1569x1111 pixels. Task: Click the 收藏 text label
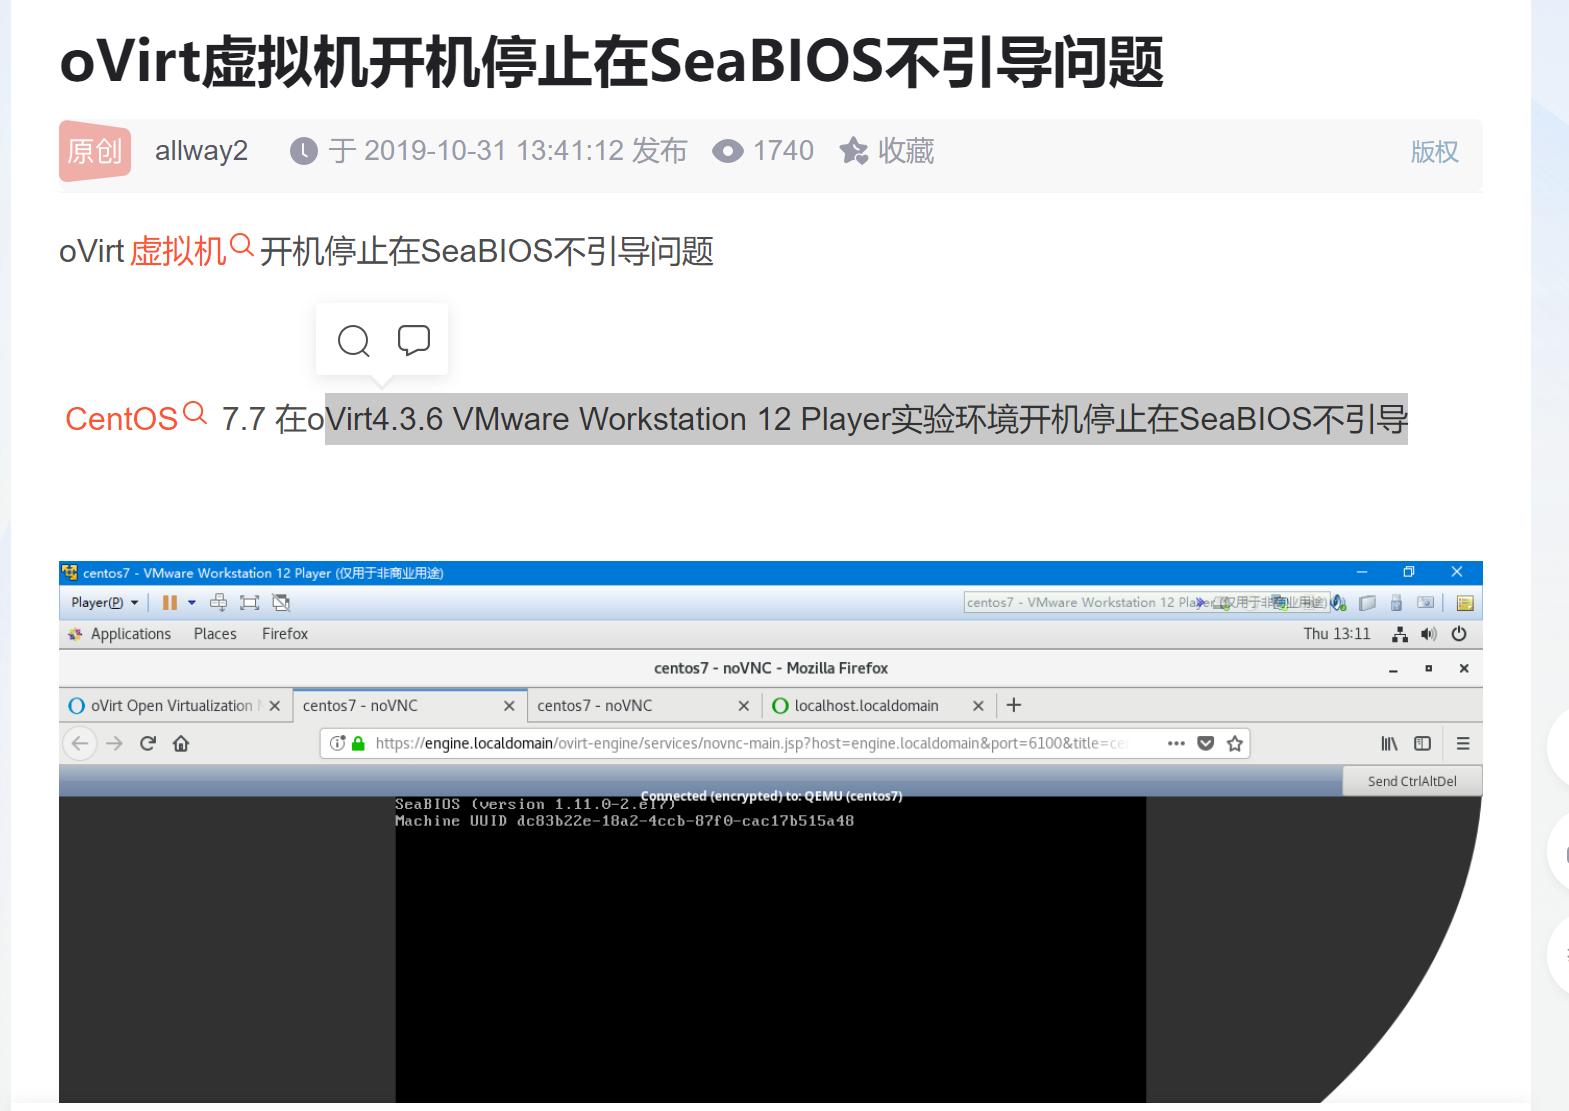point(906,151)
